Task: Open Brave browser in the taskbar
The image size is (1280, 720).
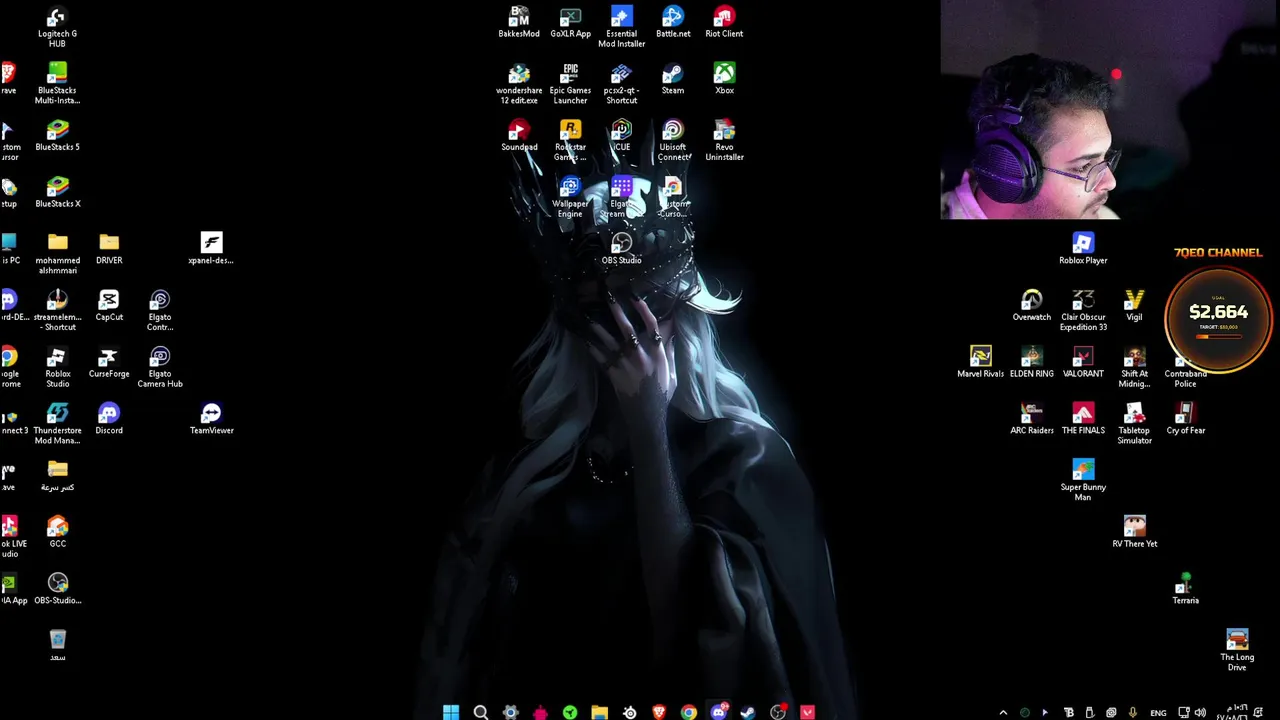Action: click(x=659, y=712)
